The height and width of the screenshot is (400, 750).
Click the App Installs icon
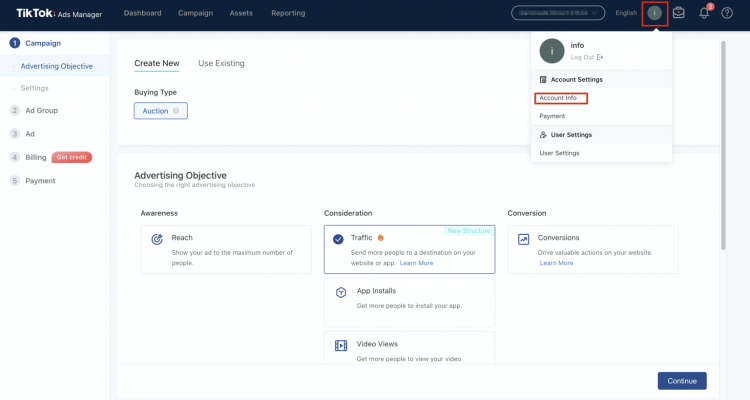[339, 291]
